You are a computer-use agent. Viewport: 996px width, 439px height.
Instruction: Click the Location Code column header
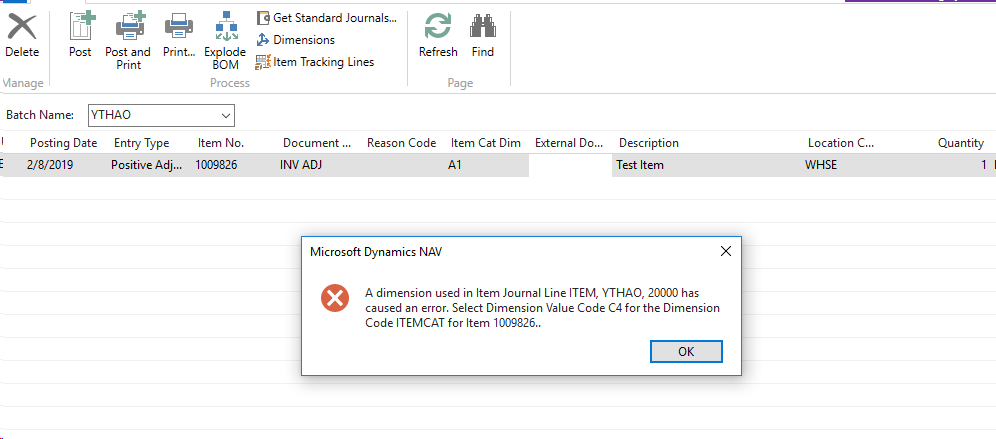tap(840, 143)
